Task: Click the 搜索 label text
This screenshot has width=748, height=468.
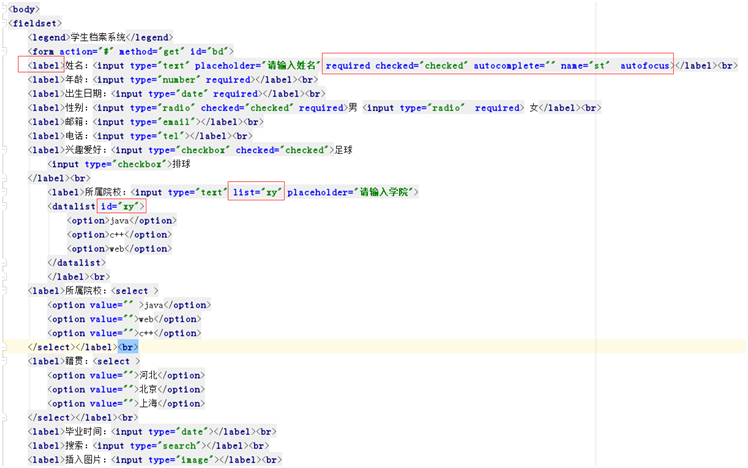Action: [x=74, y=446]
